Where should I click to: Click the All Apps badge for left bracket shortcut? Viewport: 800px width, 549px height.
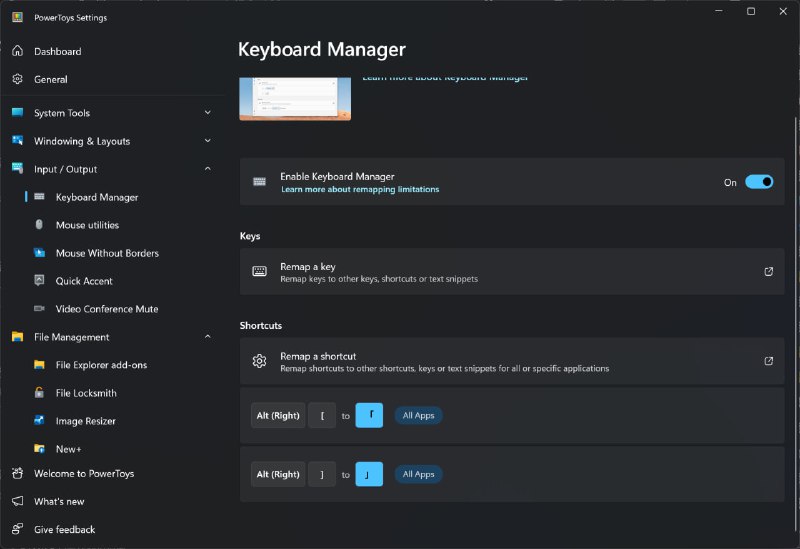pos(418,415)
